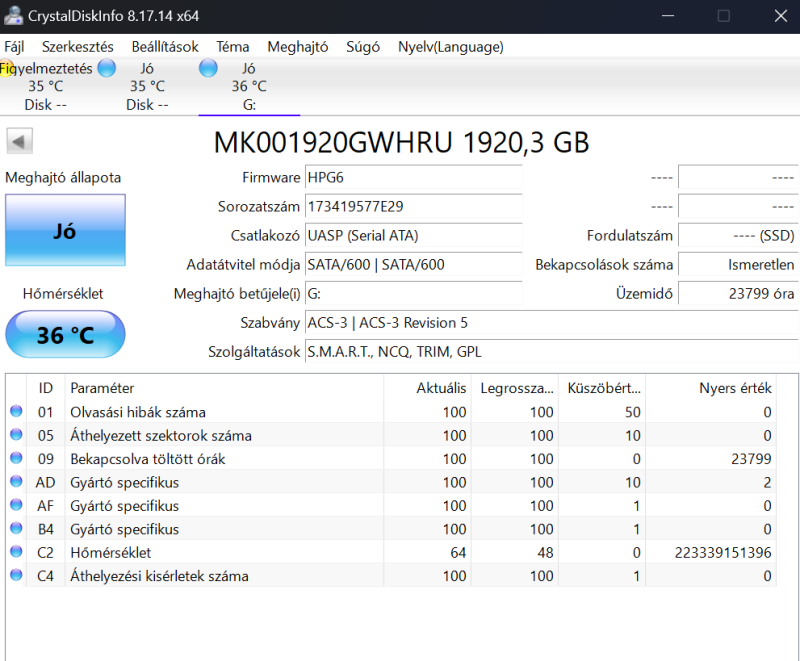The width and height of the screenshot is (800, 661).
Task: Click the Üzemidő field 23799 óra
Action: (x=738, y=294)
